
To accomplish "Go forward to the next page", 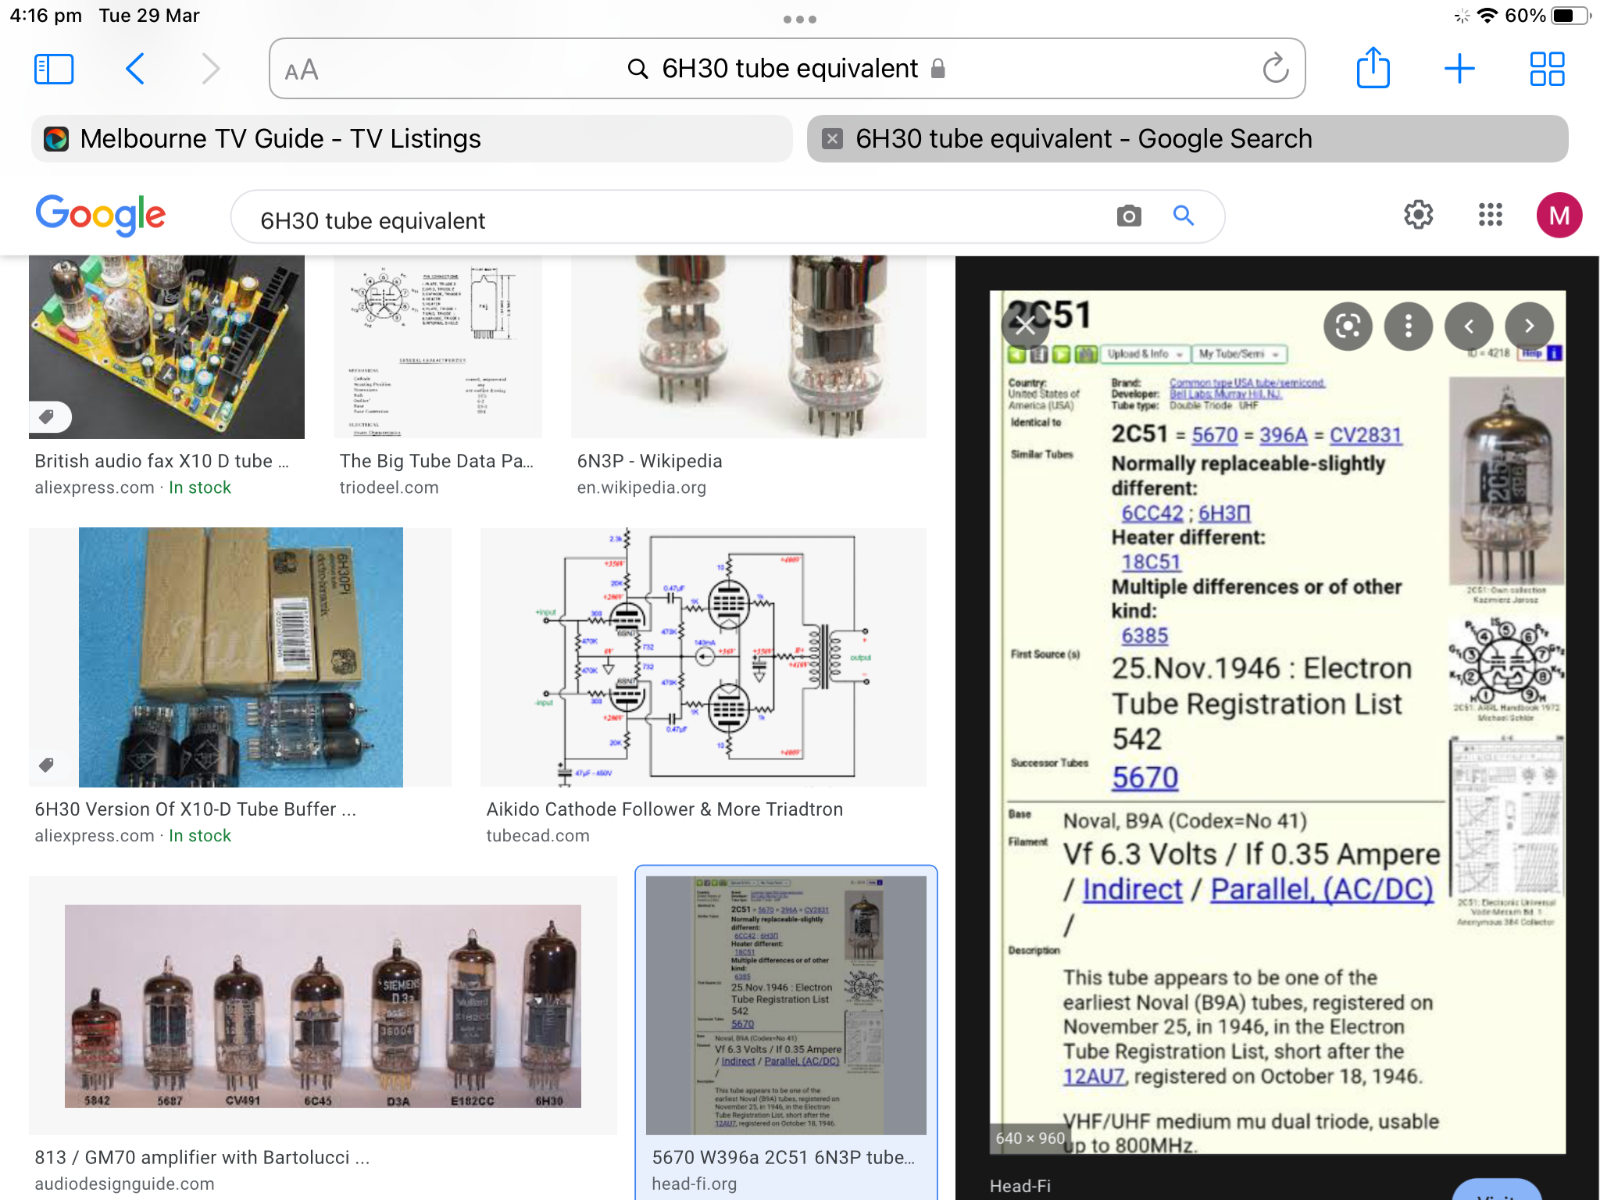I will pyautogui.click(x=210, y=69).
